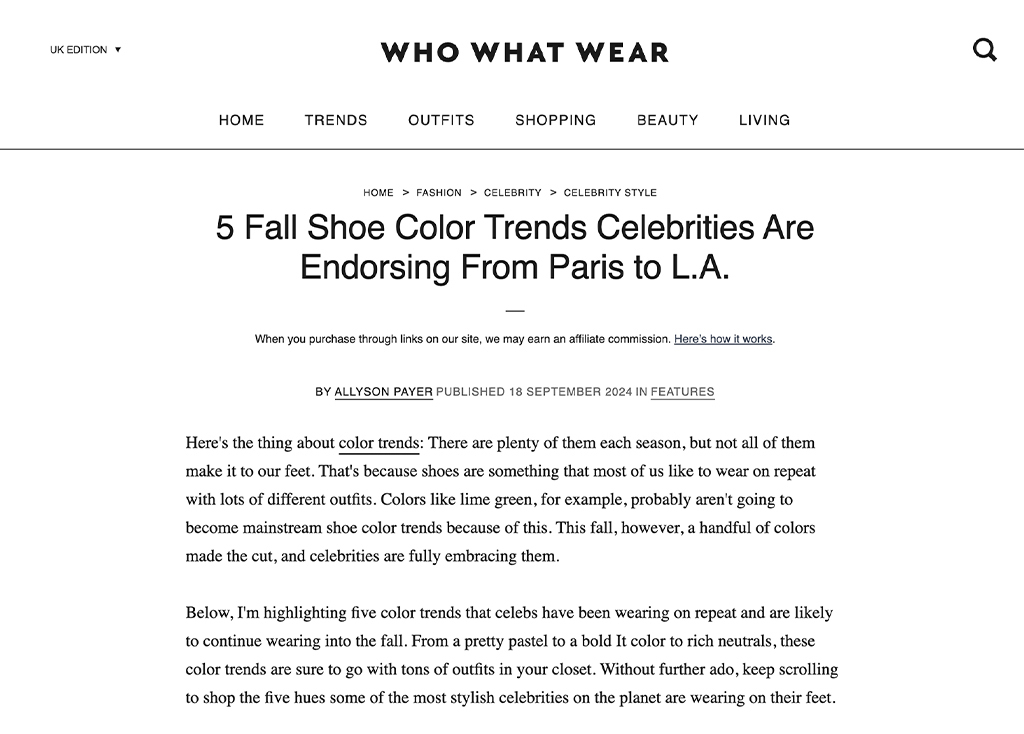Open the Beauty navigation section

coord(667,120)
